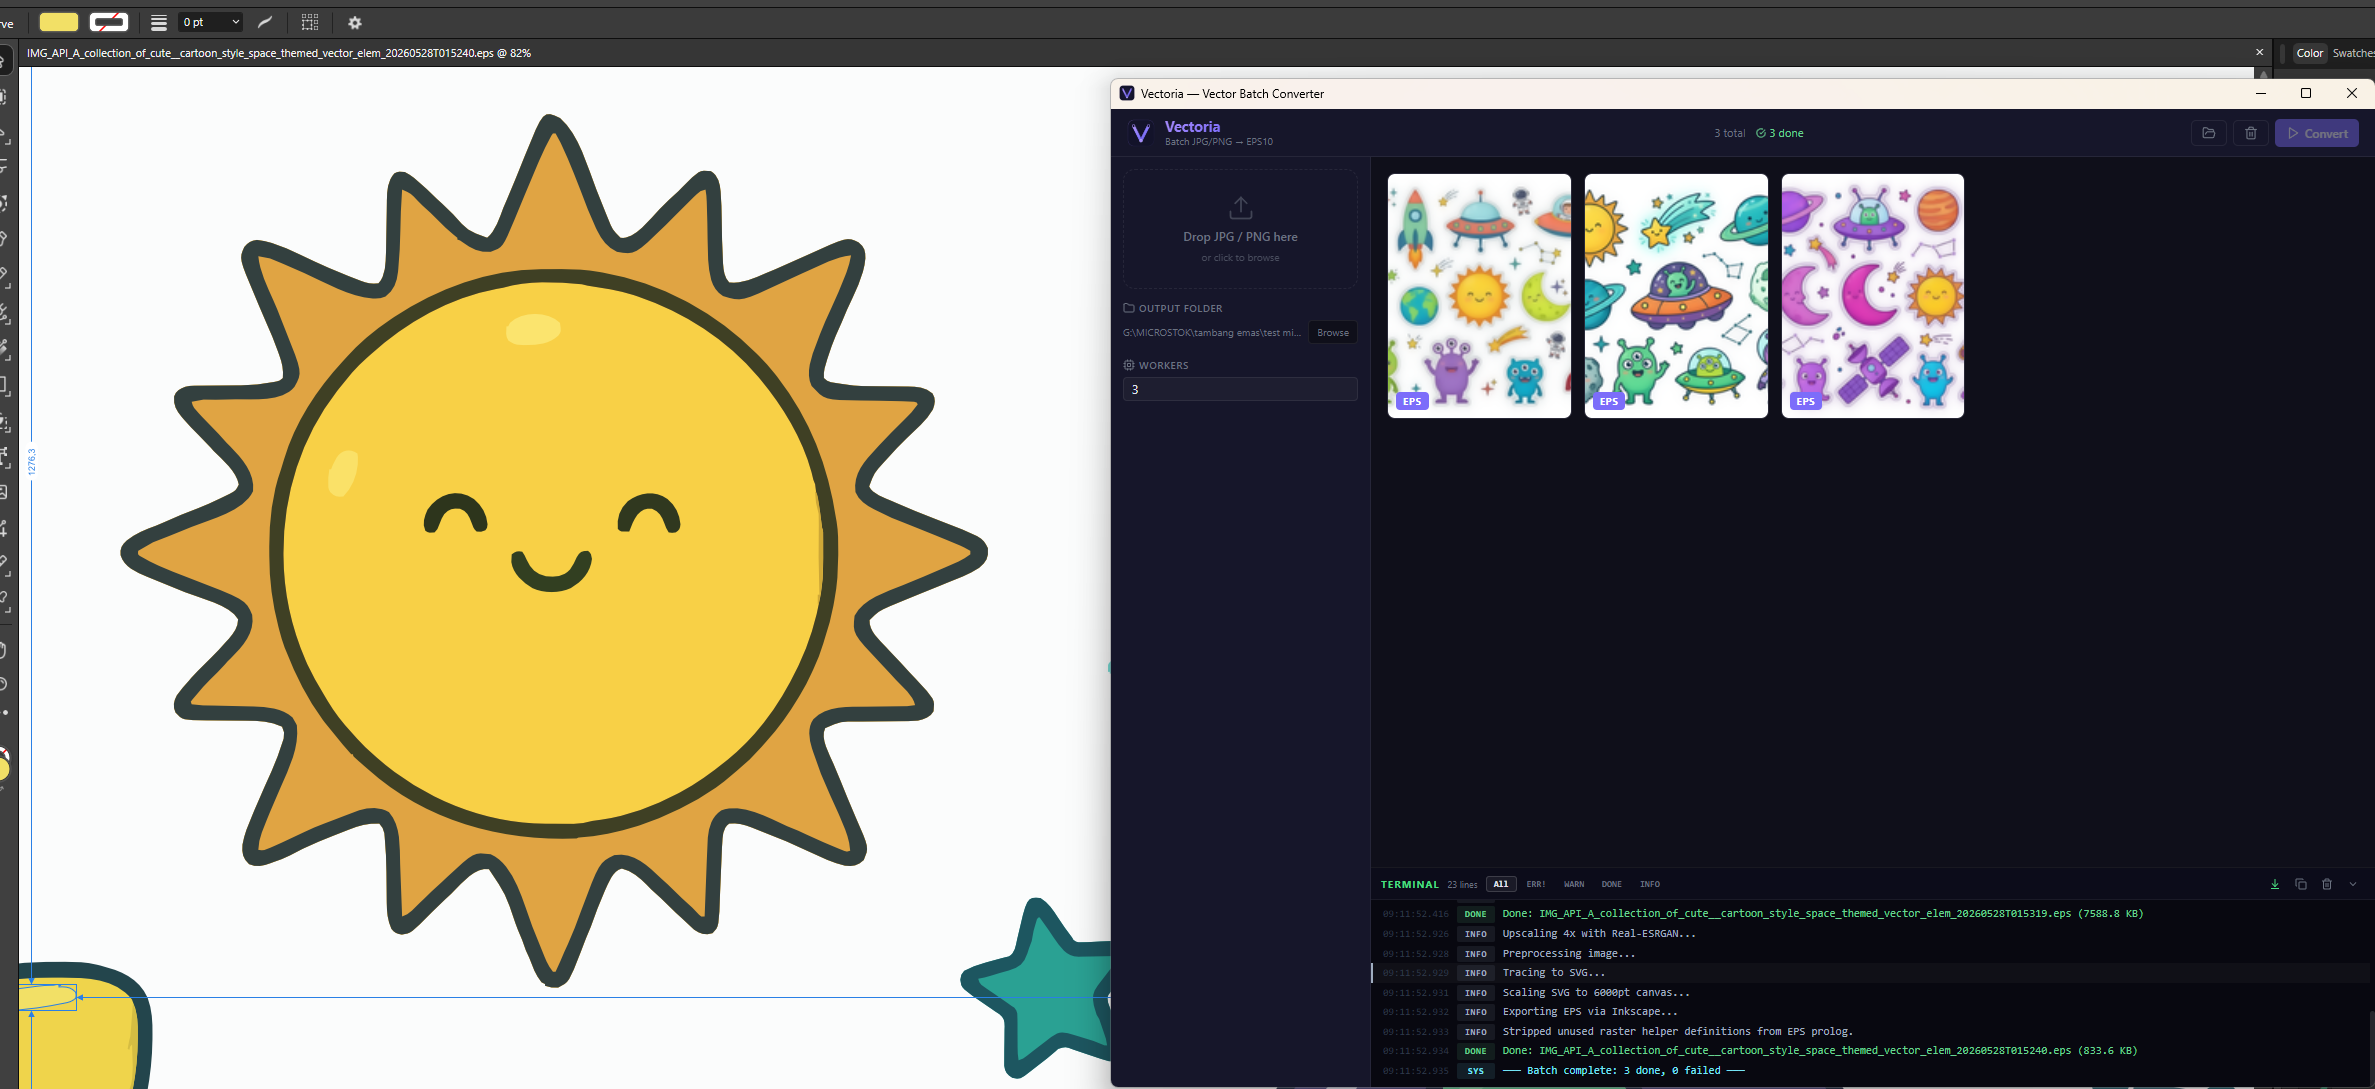The width and height of the screenshot is (2375, 1089).
Task: Open the stroke line style icon
Action: click(x=159, y=22)
